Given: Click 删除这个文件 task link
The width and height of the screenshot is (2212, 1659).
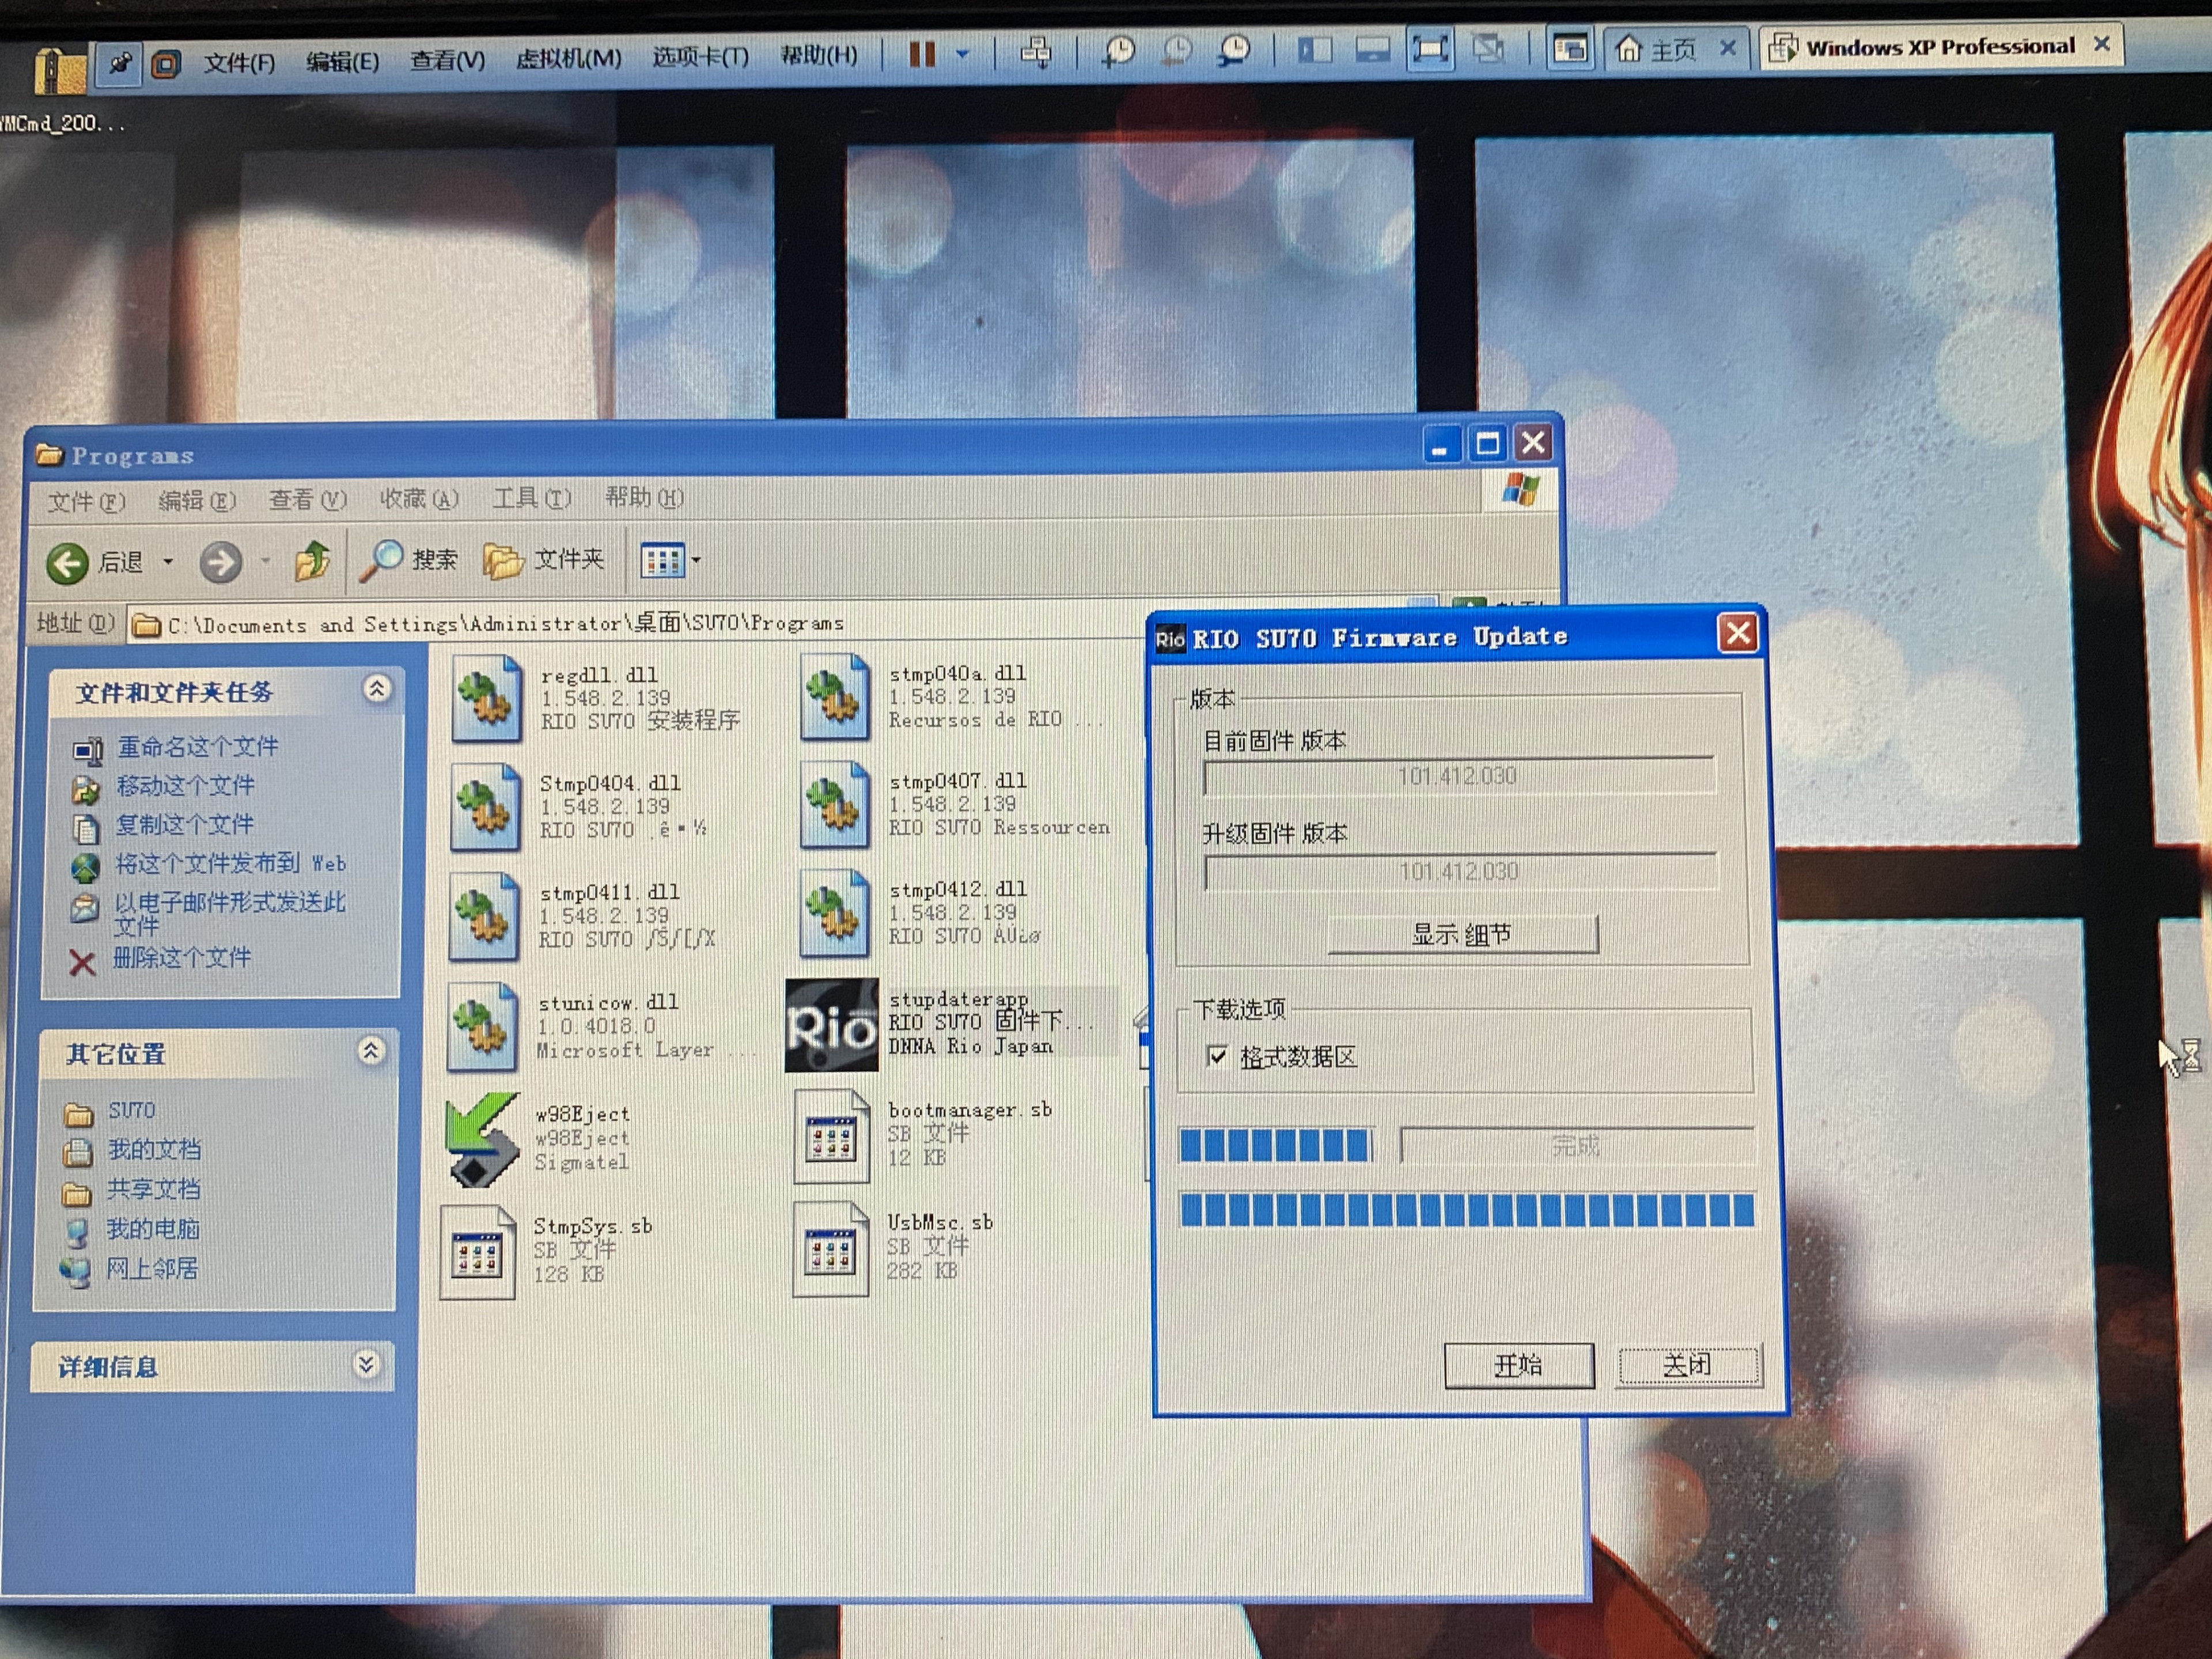Looking at the screenshot, I should [182, 958].
